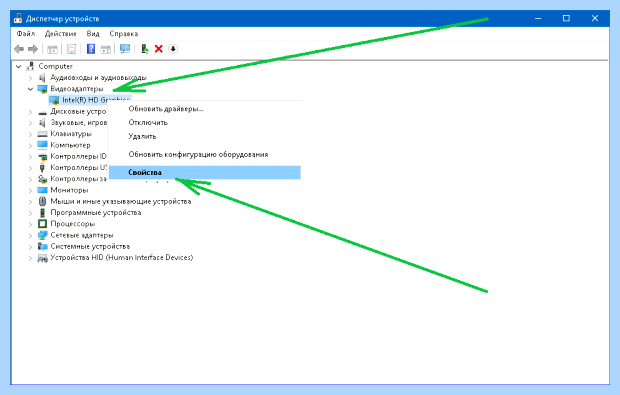Image resolution: width=620 pixels, height=395 pixels.
Task: Expand the Системные устройства node
Action: click(x=30, y=247)
